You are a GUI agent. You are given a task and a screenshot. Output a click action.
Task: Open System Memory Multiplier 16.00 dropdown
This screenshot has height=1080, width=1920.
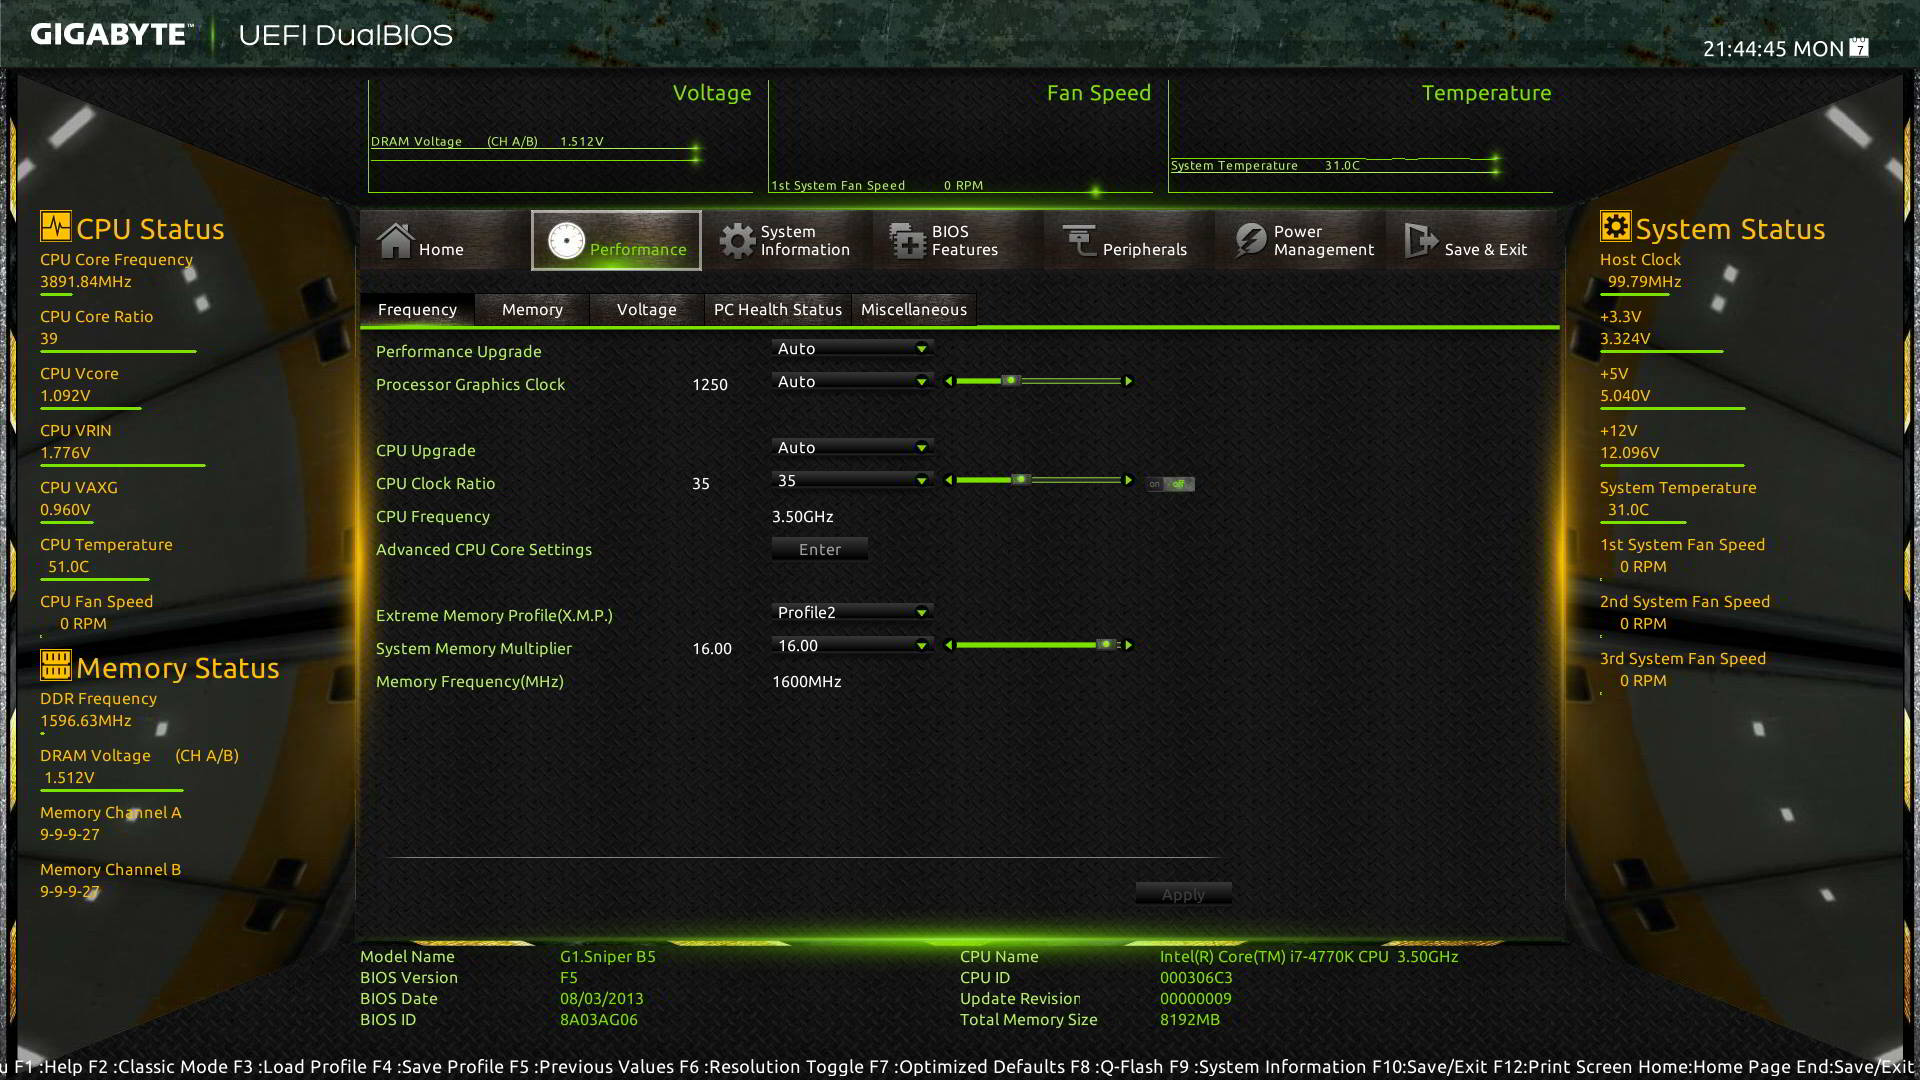[853, 645]
